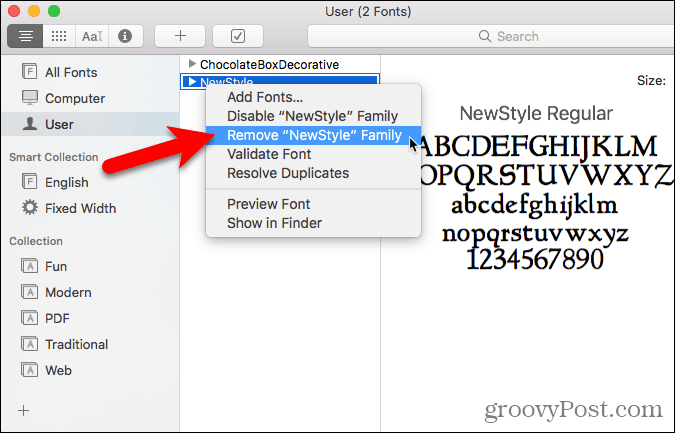Click NewStyle Regular preview heading
675x433 pixels.
(536, 114)
